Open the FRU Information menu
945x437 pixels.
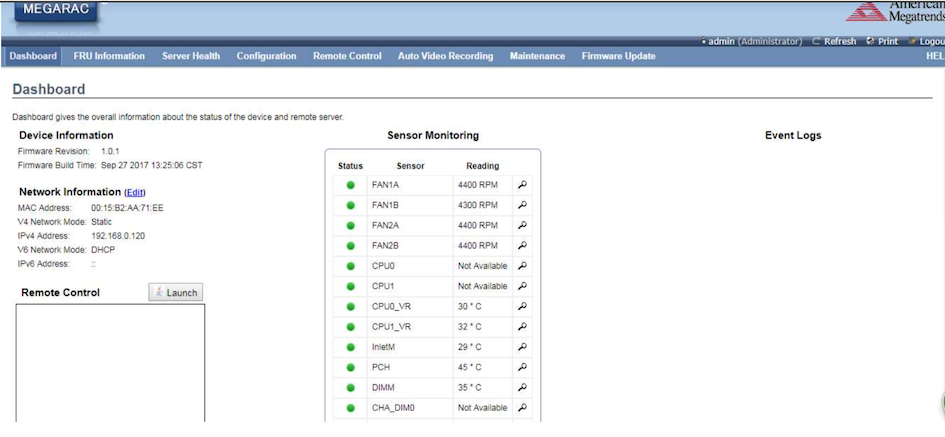[x=109, y=56]
